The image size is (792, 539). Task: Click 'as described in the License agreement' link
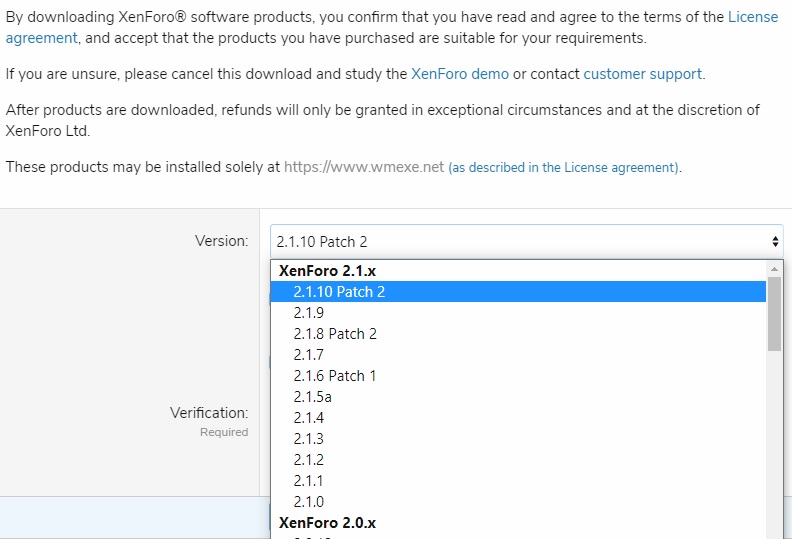point(564,167)
